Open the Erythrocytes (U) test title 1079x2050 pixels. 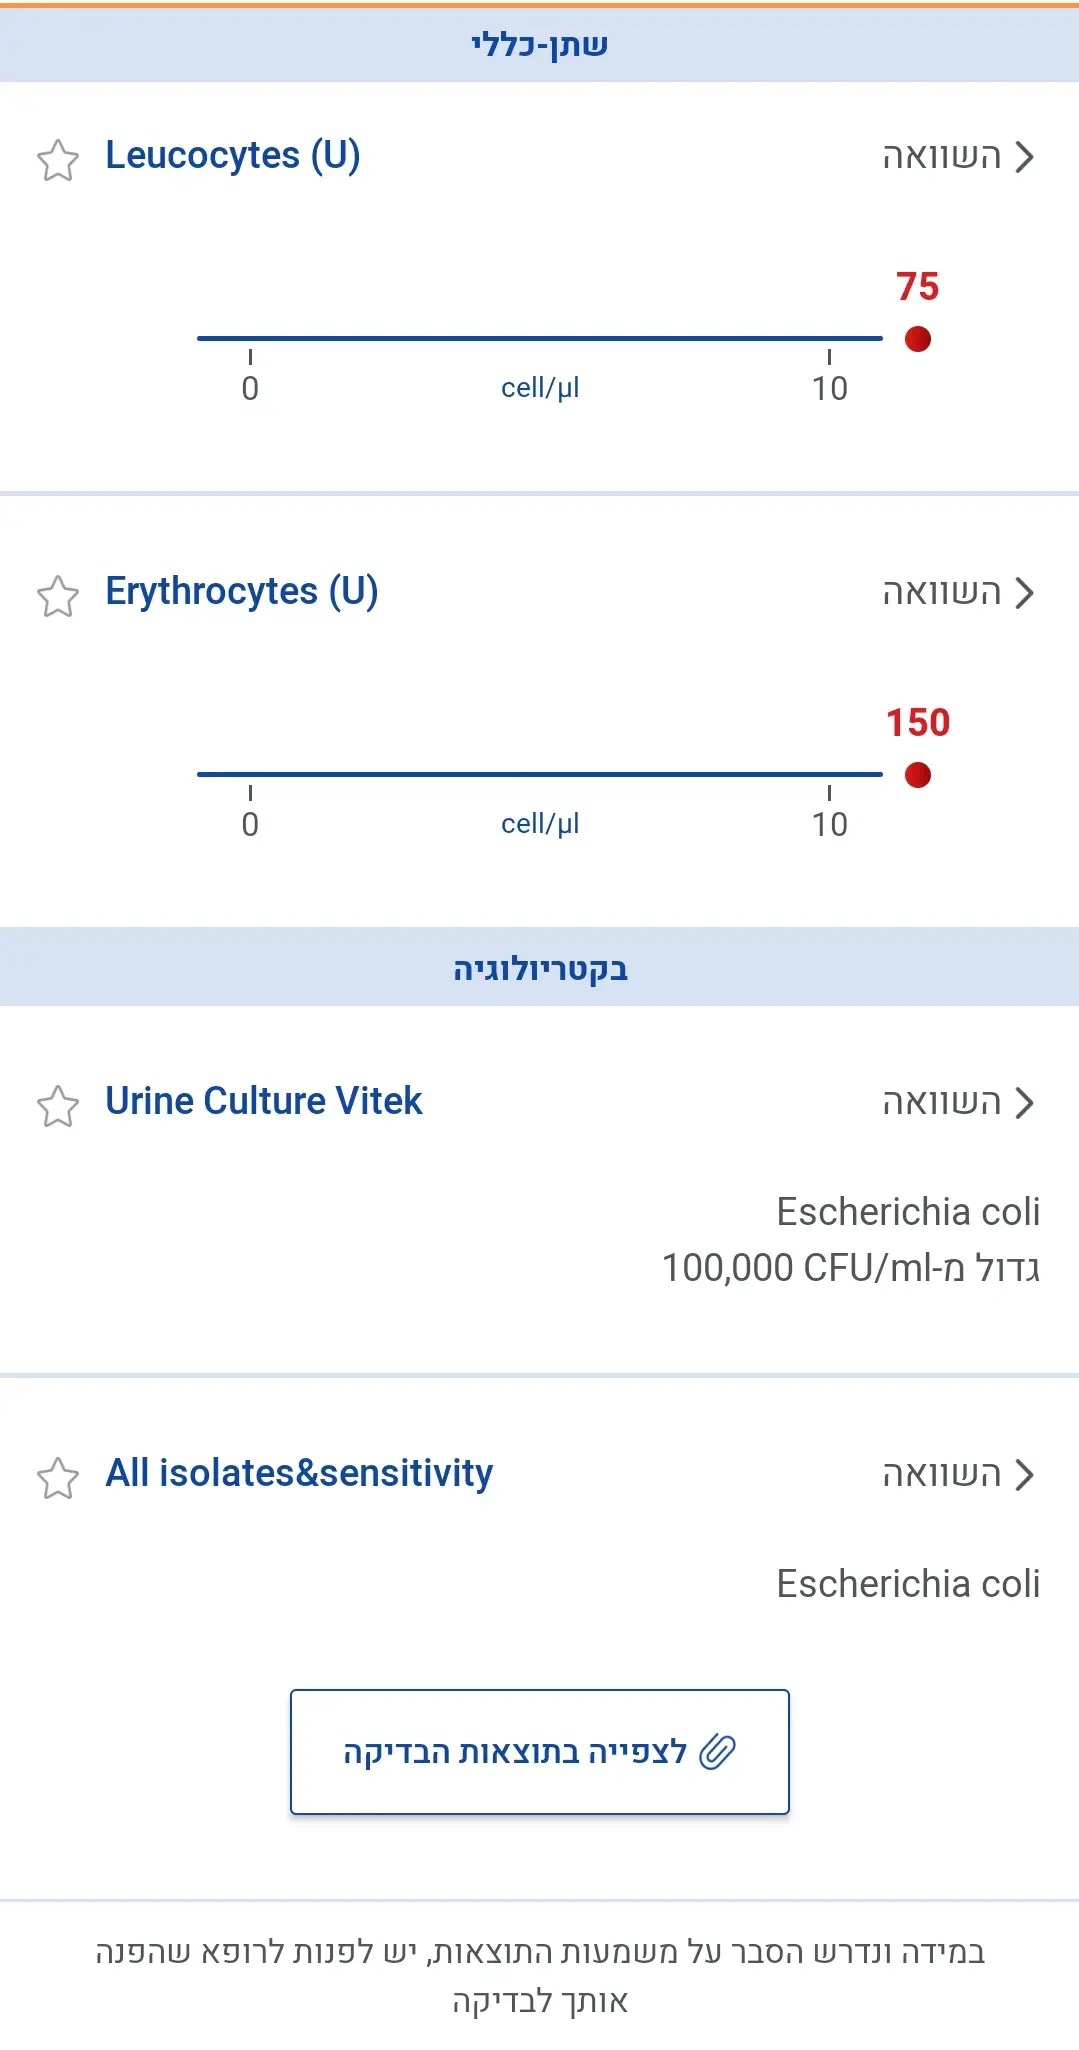coord(242,592)
